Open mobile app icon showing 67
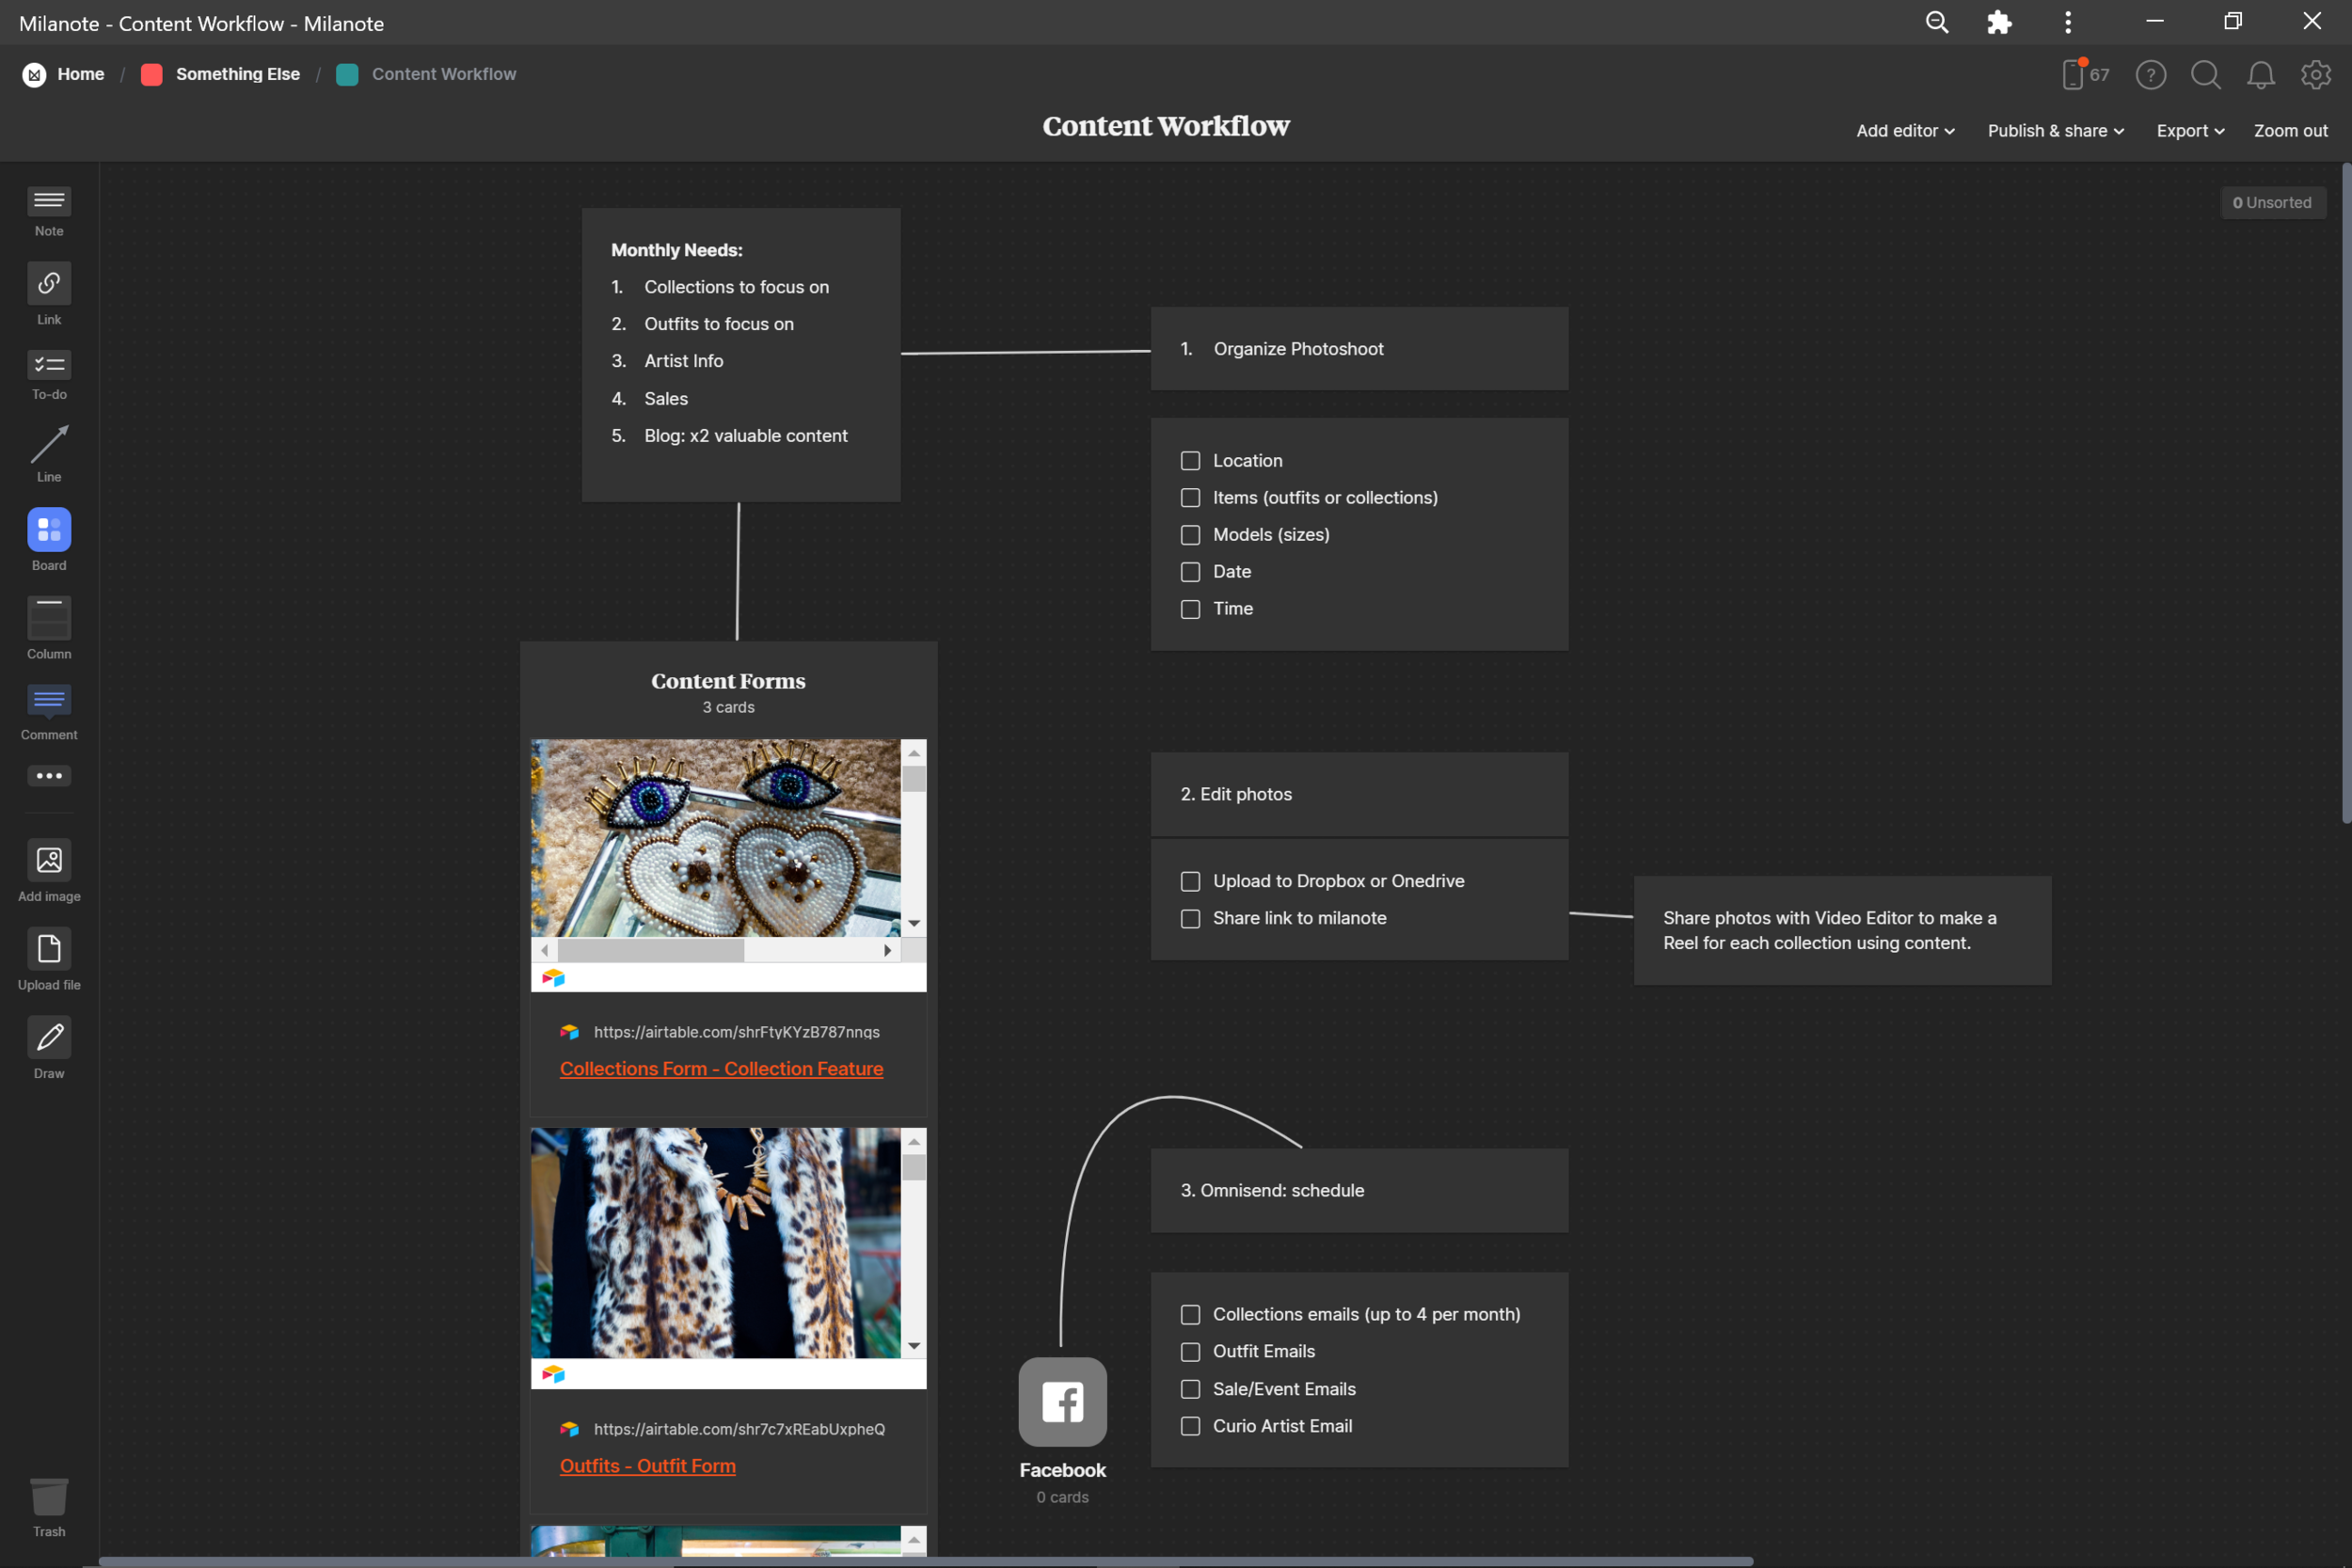Viewport: 2352px width, 1568px height. pos(2085,74)
